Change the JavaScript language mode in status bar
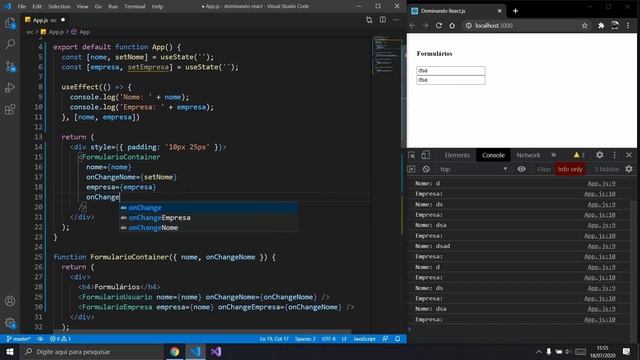The image size is (640, 360). click(x=364, y=339)
